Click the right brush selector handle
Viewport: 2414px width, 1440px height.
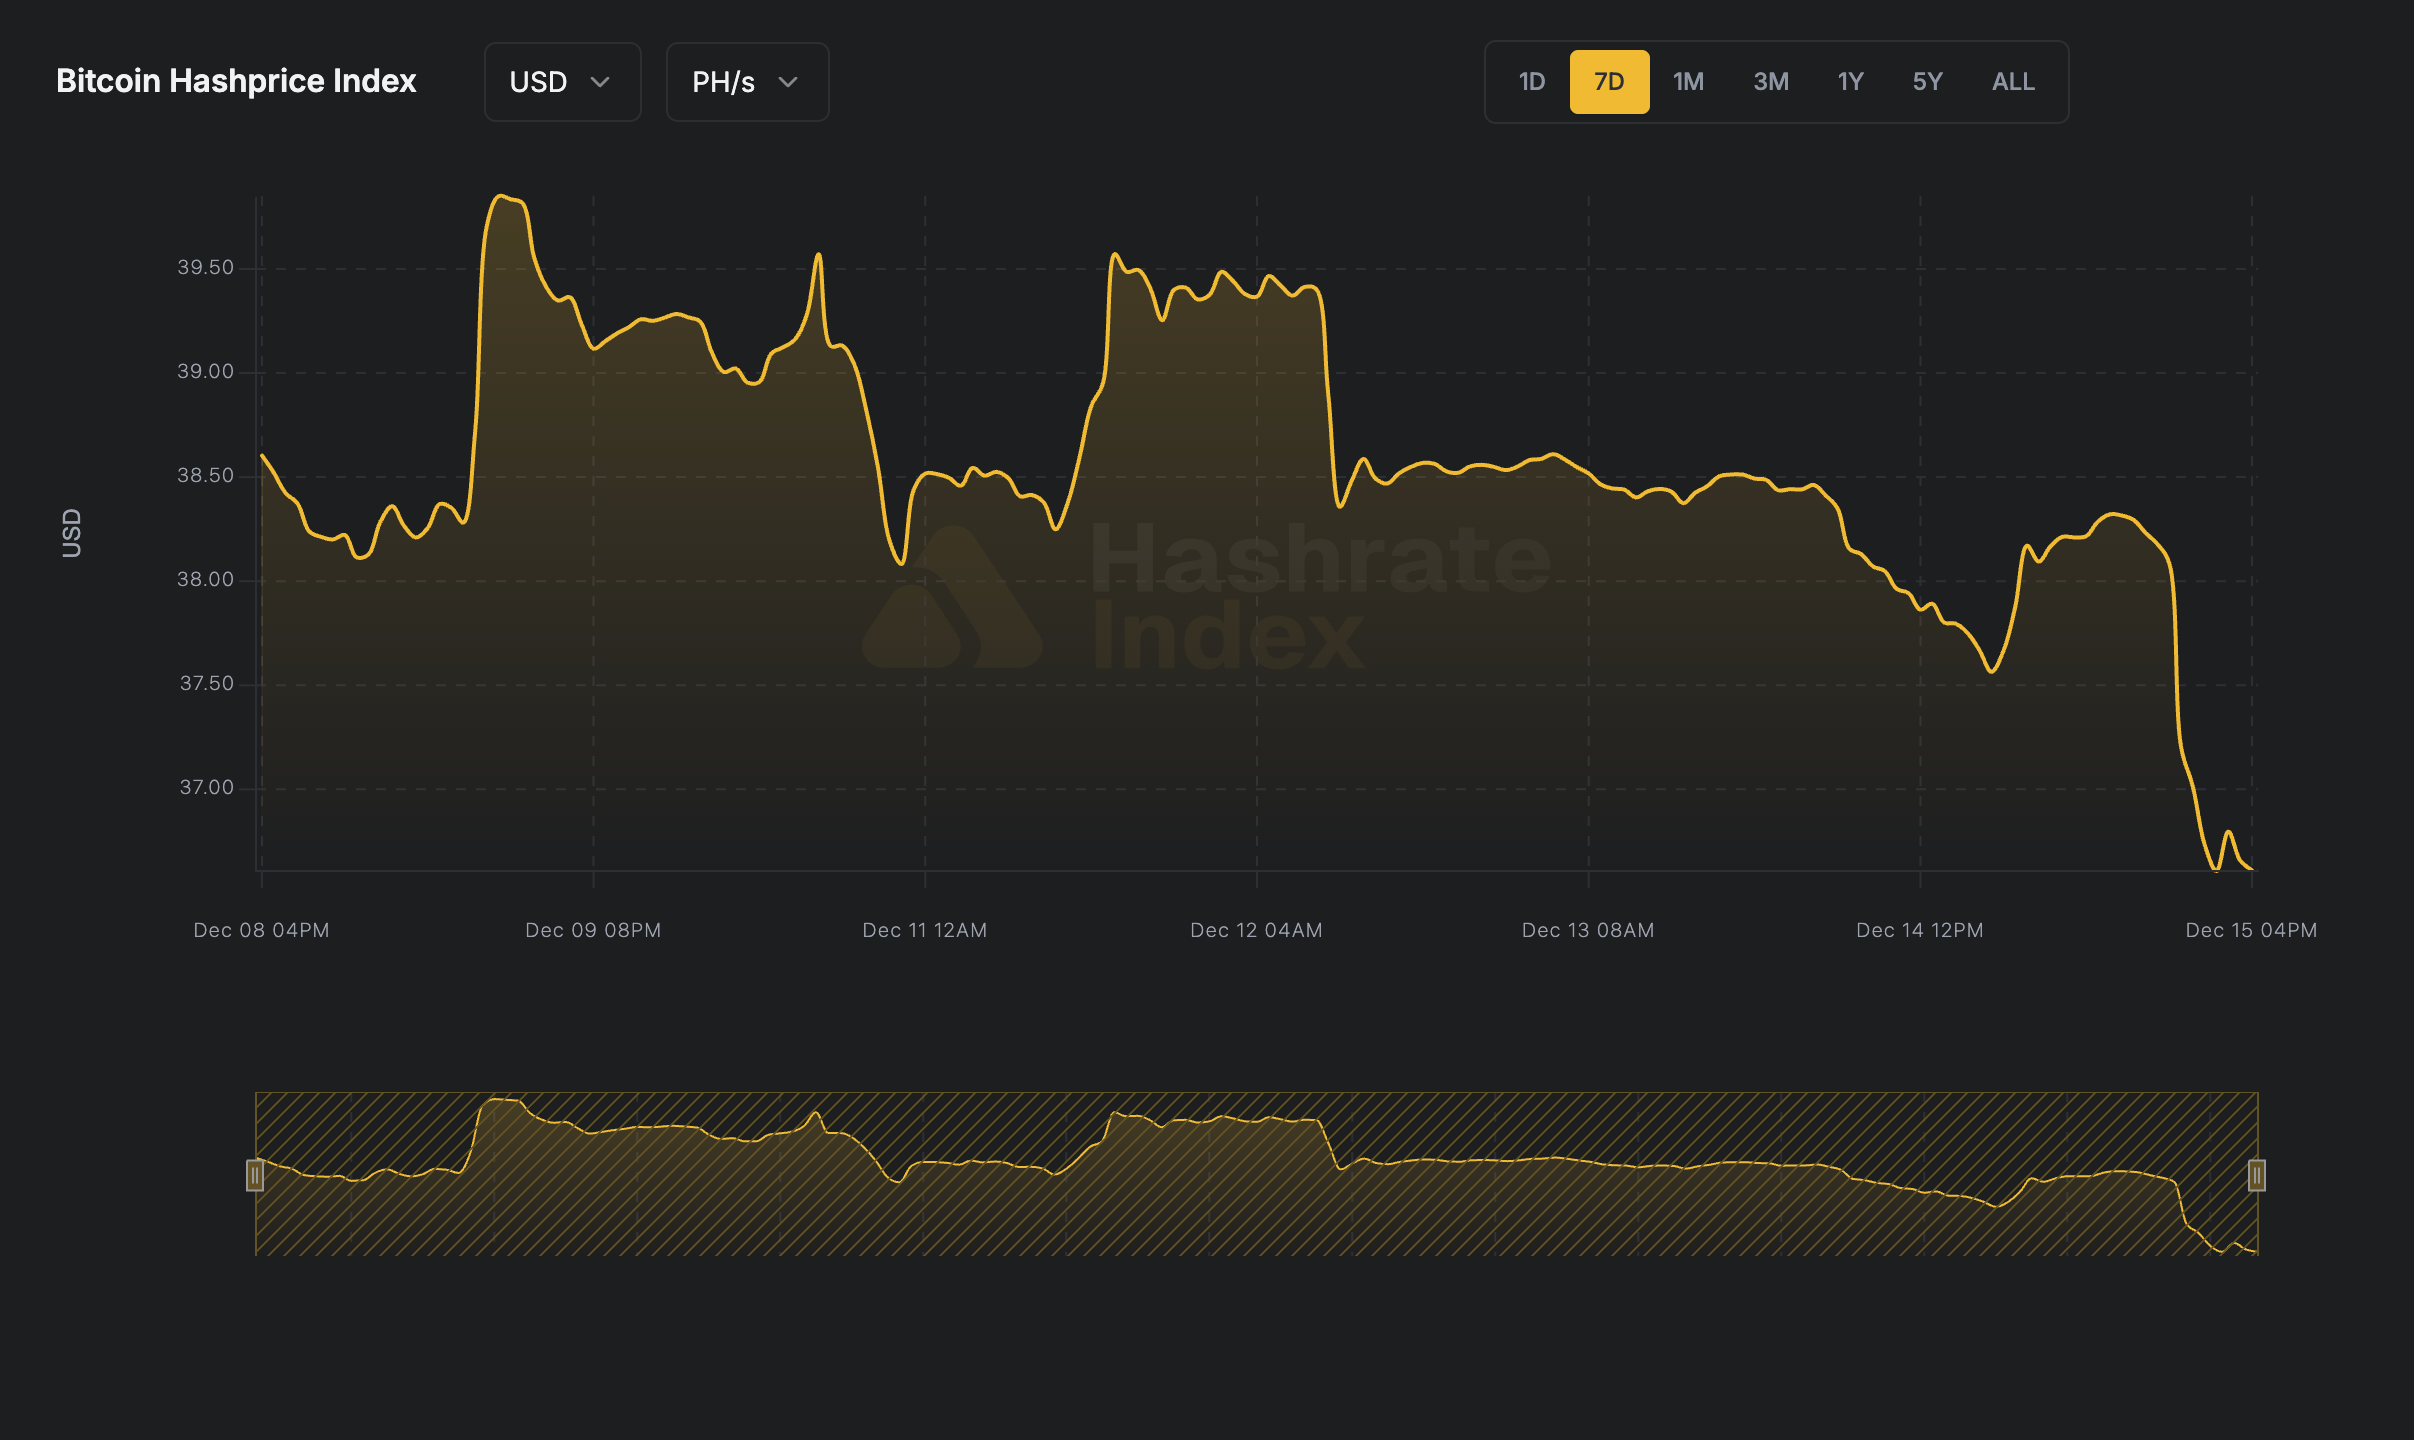2255,1176
